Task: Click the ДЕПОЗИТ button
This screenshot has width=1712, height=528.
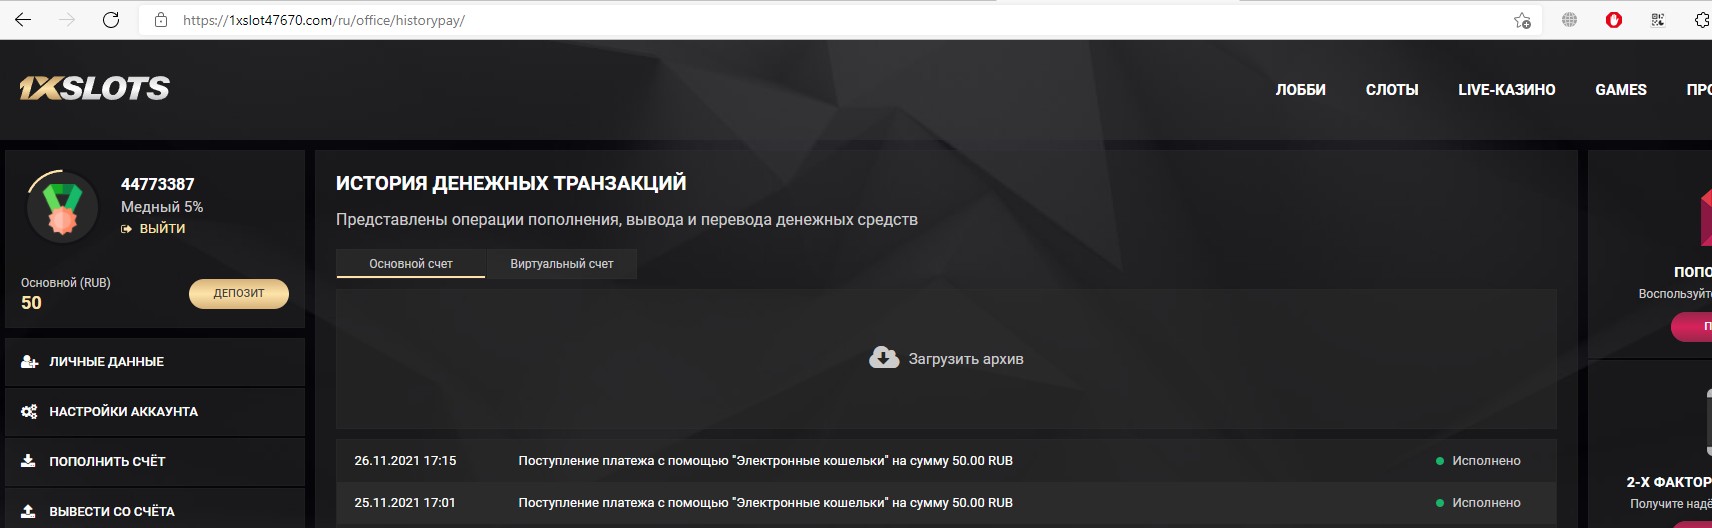Action: [x=239, y=293]
